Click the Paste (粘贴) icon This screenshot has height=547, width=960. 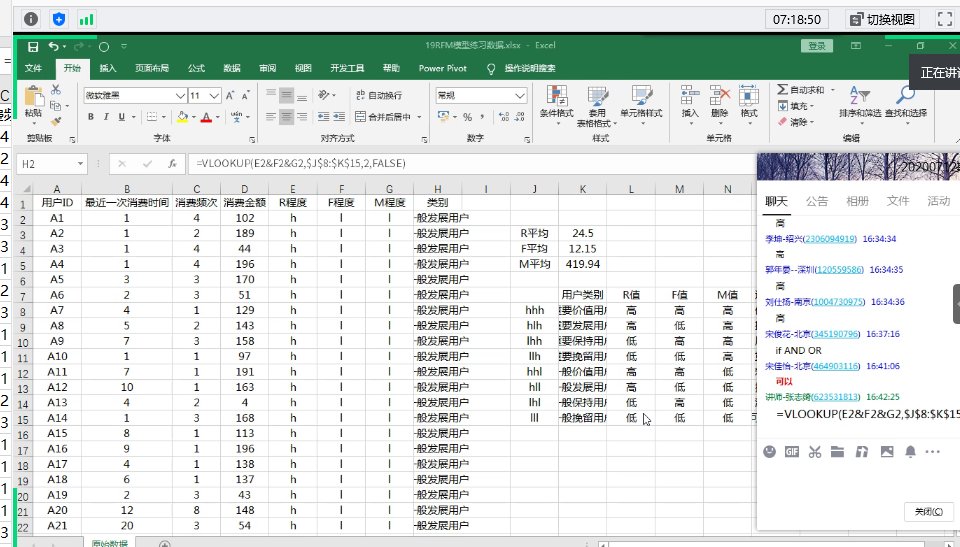(x=34, y=98)
